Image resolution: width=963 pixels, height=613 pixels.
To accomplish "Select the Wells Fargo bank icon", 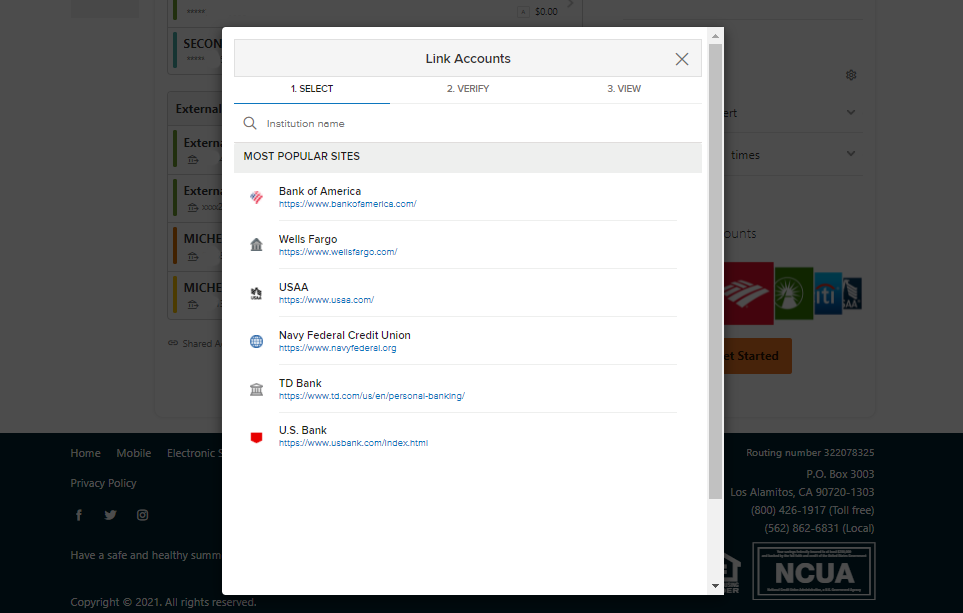I will click(257, 244).
